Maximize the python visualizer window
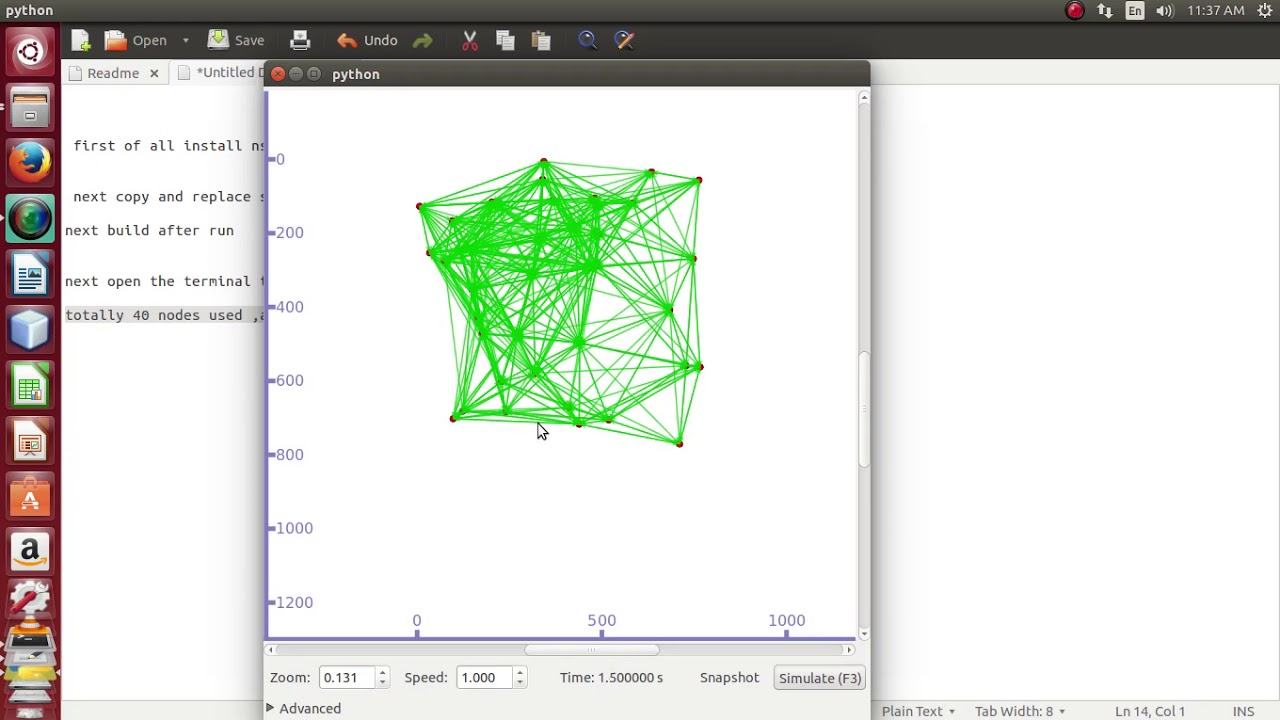The width and height of the screenshot is (1280, 720). (314, 74)
